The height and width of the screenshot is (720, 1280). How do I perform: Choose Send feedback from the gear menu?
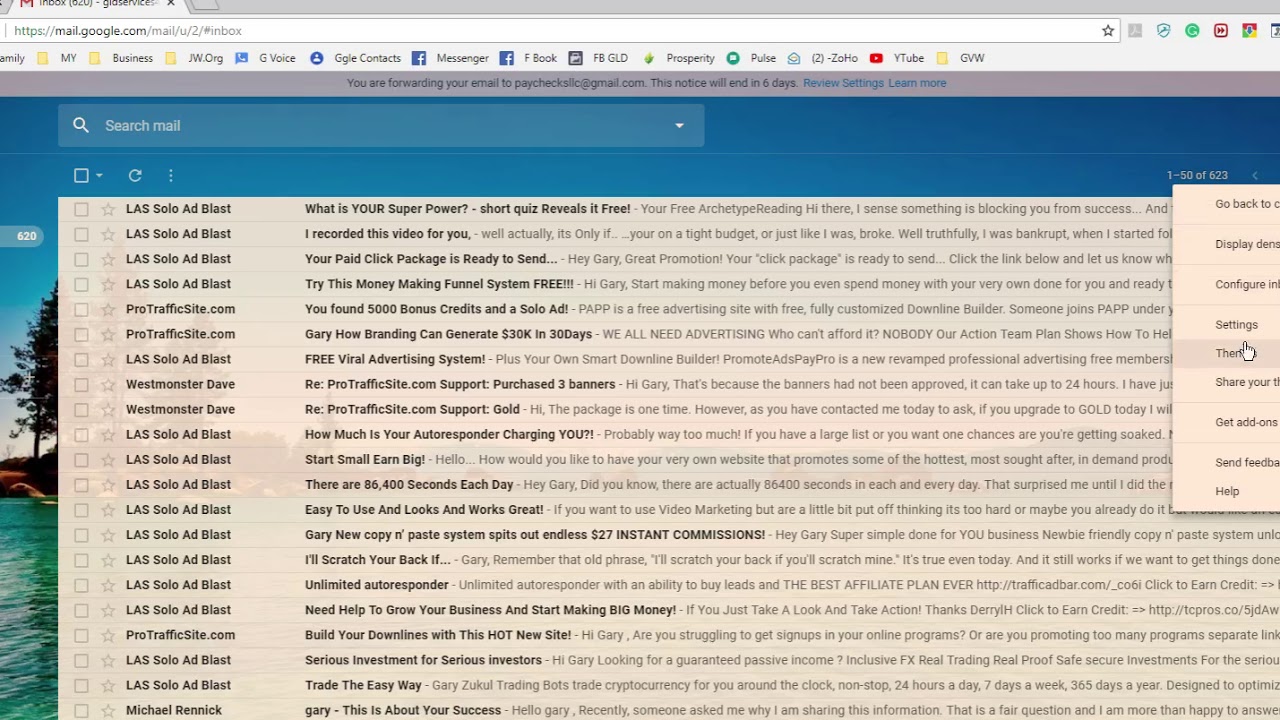(1247, 463)
